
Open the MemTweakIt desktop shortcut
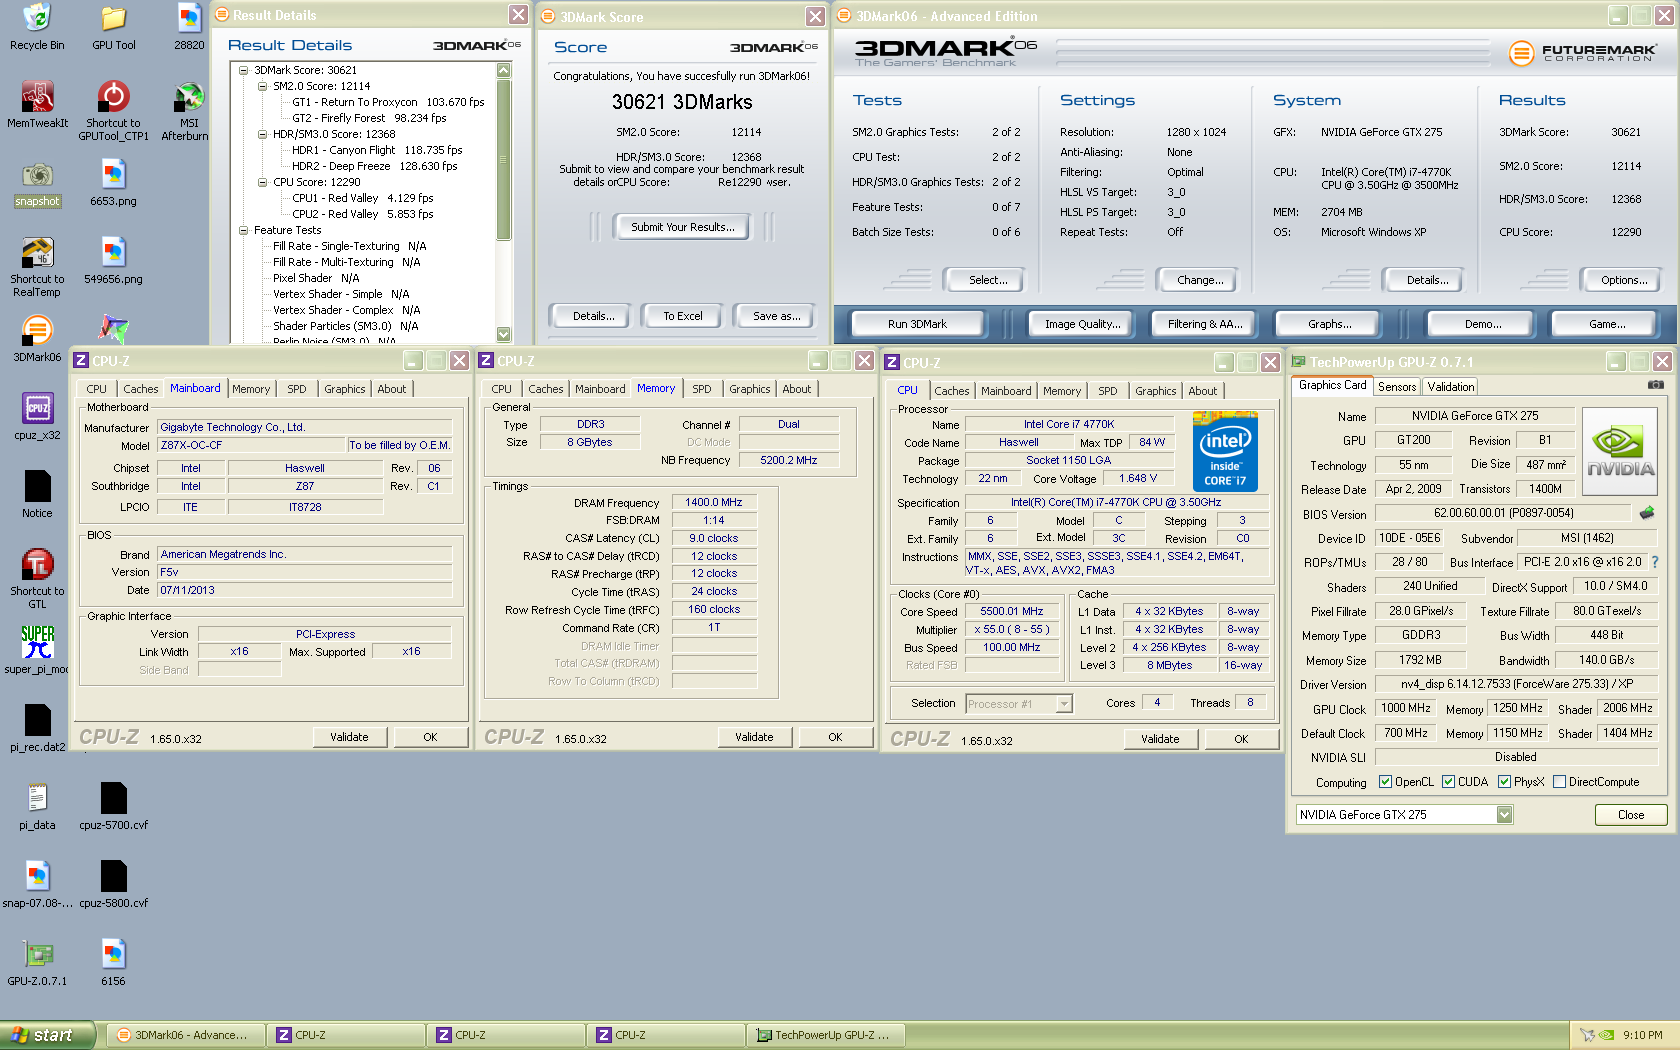(x=37, y=105)
